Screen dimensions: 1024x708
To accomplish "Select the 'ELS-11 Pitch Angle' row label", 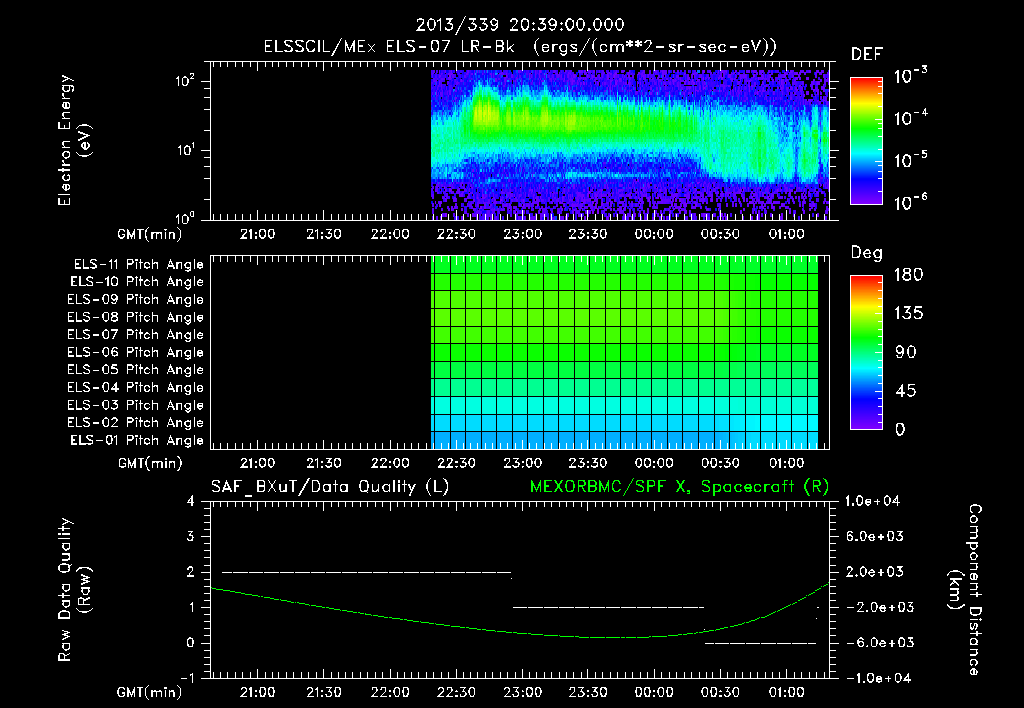I will (x=138, y=265).
